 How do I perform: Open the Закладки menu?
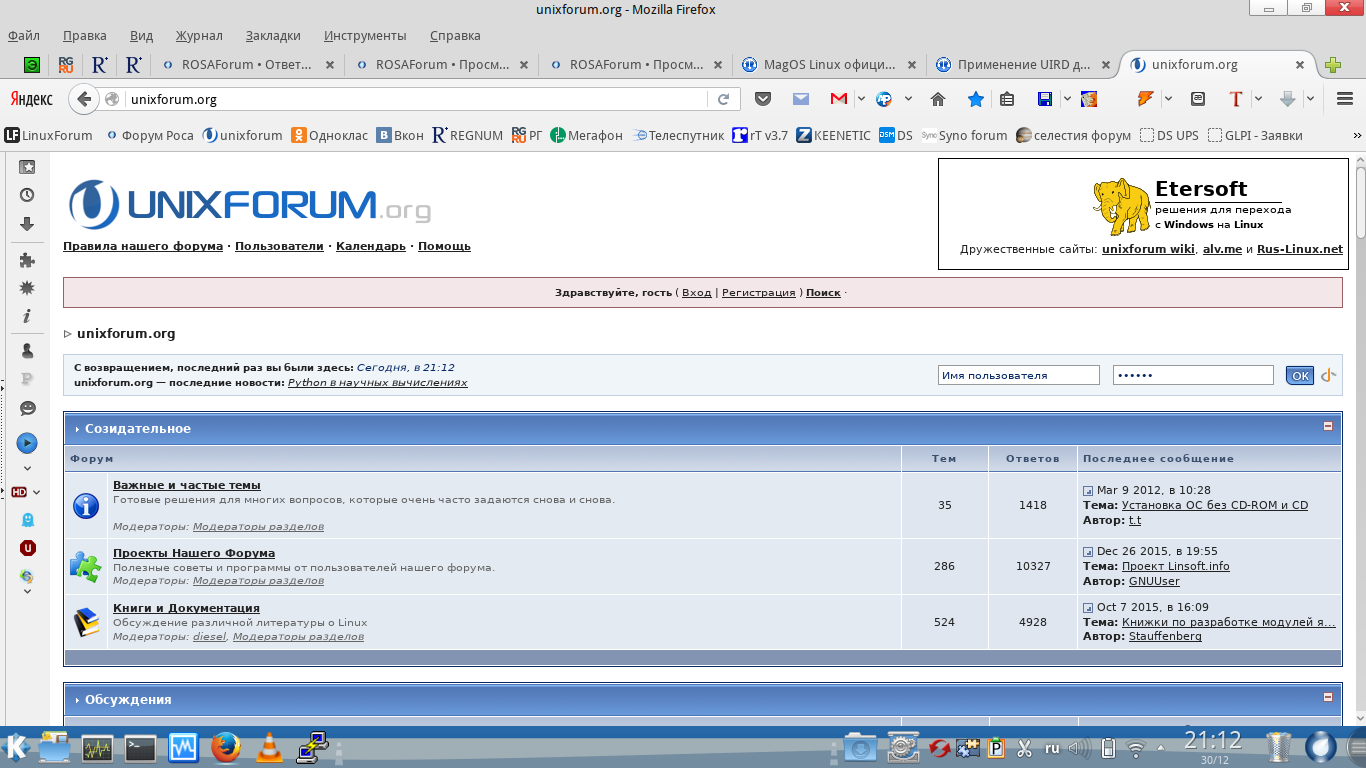coord(272,35)
